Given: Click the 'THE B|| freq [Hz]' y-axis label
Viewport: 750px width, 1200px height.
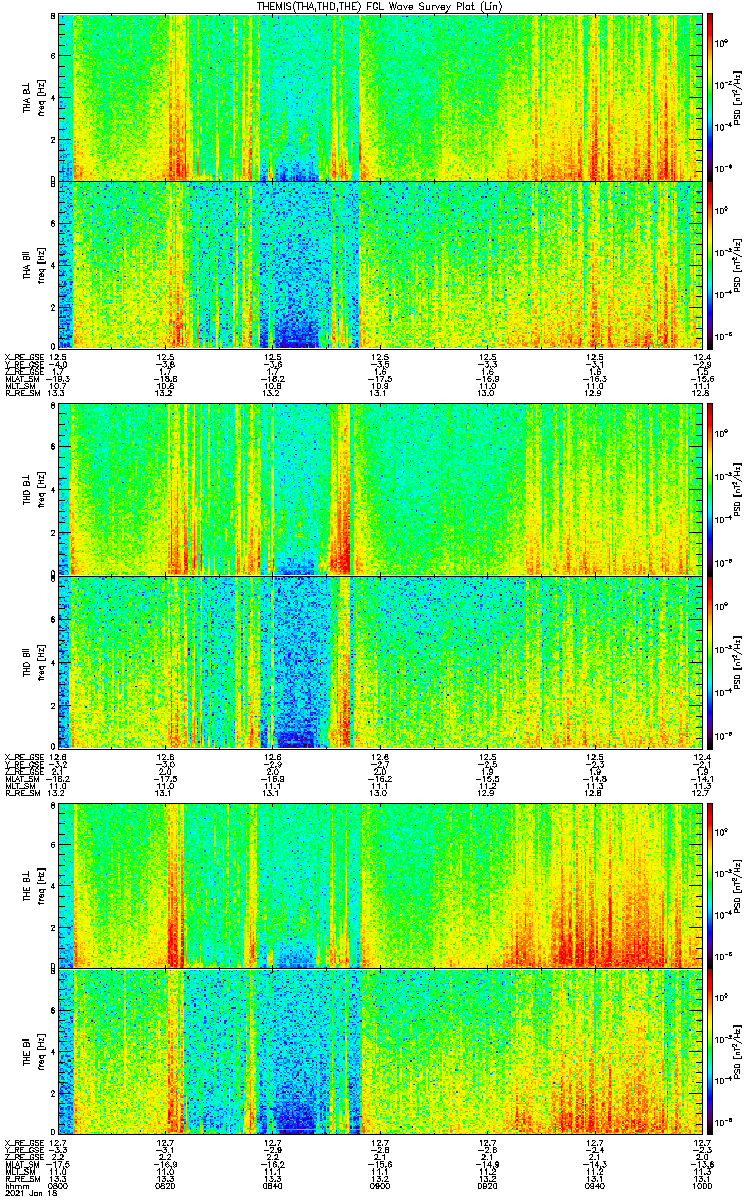Looking at the screenshot, I should pos(33,1053).
